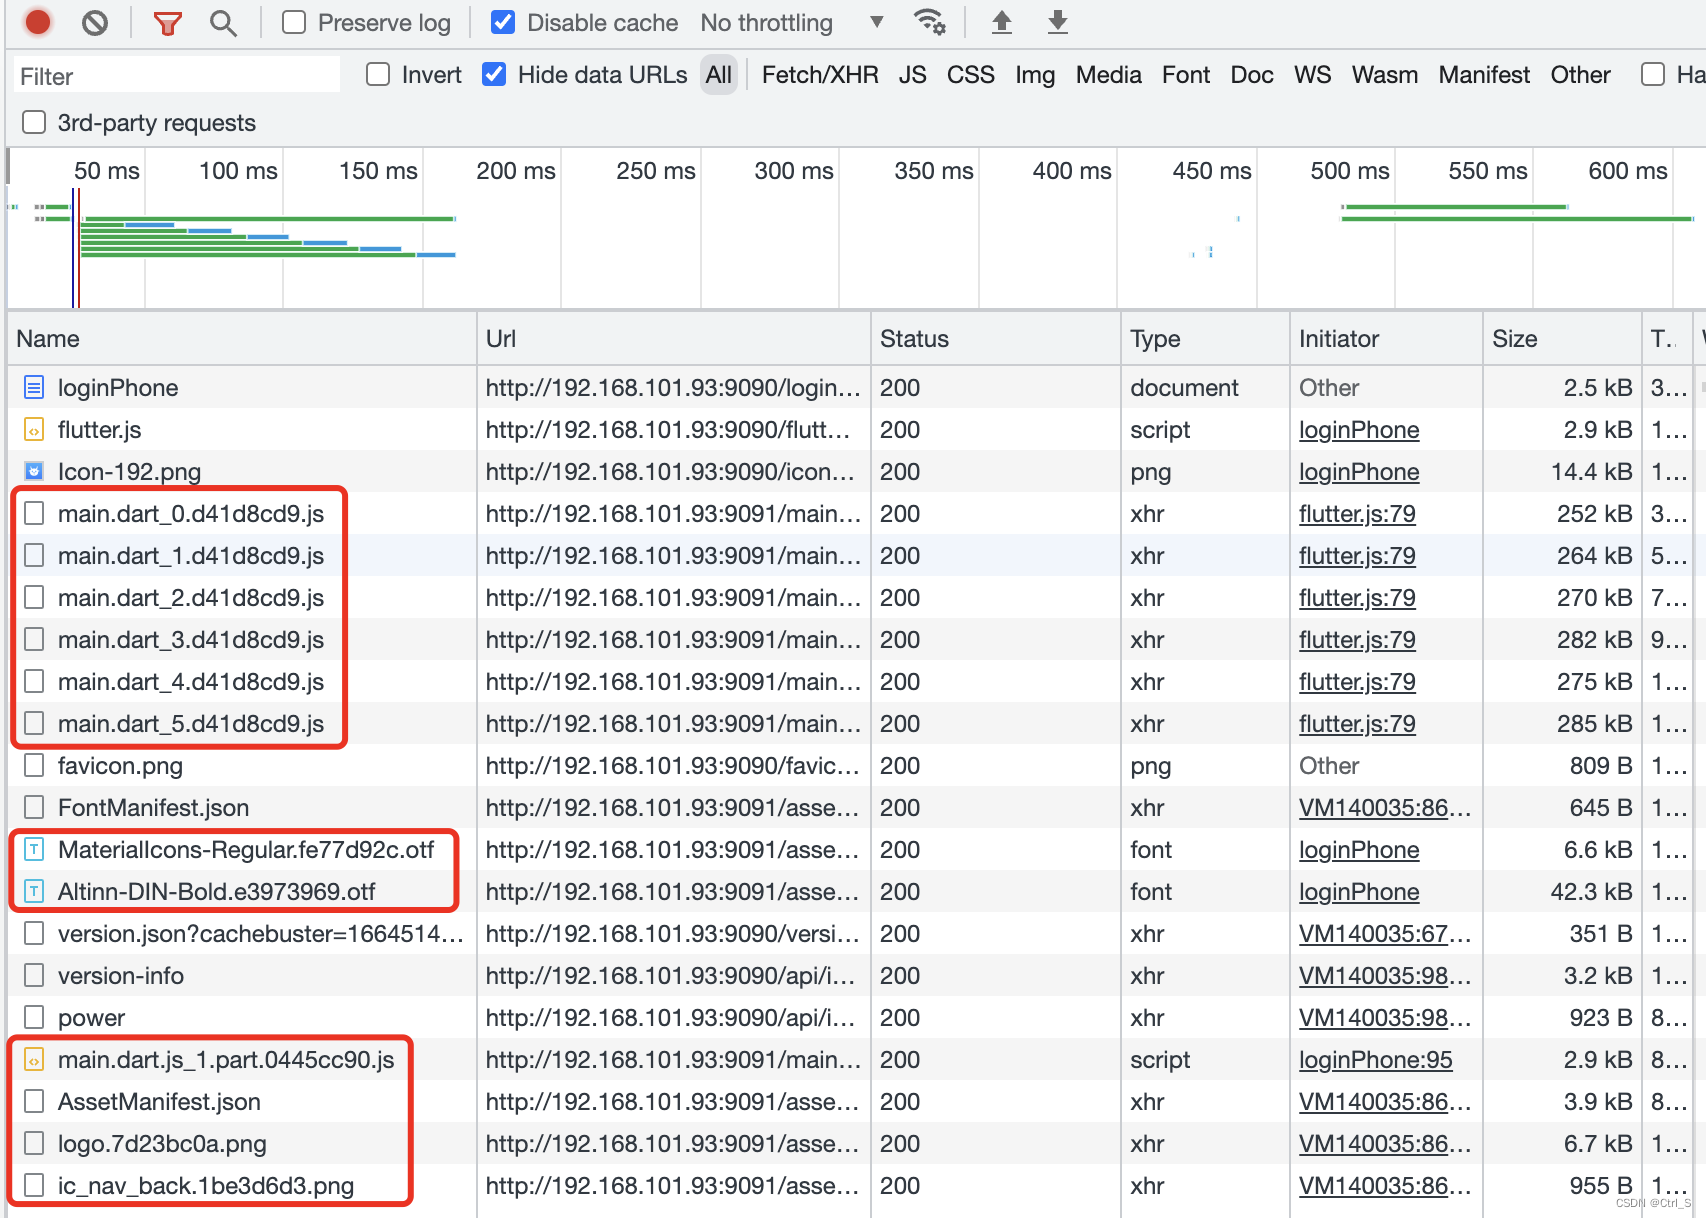The image size is (1706, 1218).
Task: Open VM140035:67 initiator for version.json
Action: (1385, 934)
